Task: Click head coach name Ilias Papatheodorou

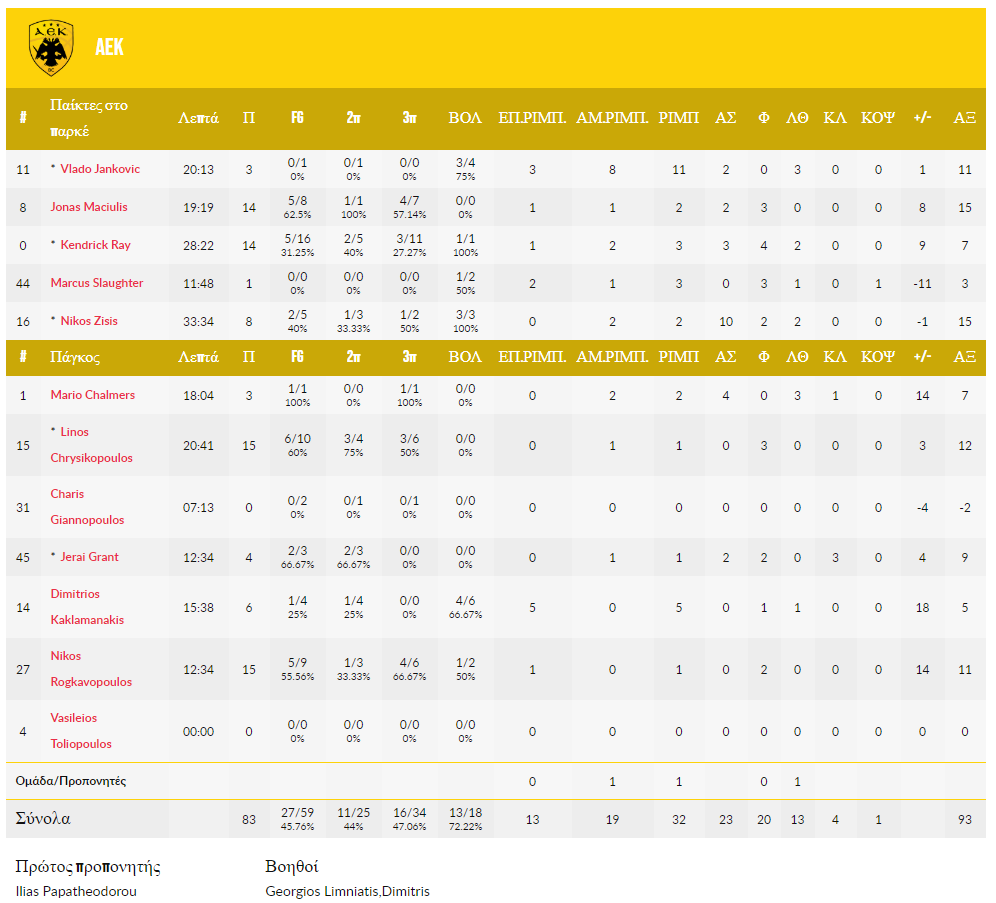Action: pyautogui.click(x=76, y=892)
